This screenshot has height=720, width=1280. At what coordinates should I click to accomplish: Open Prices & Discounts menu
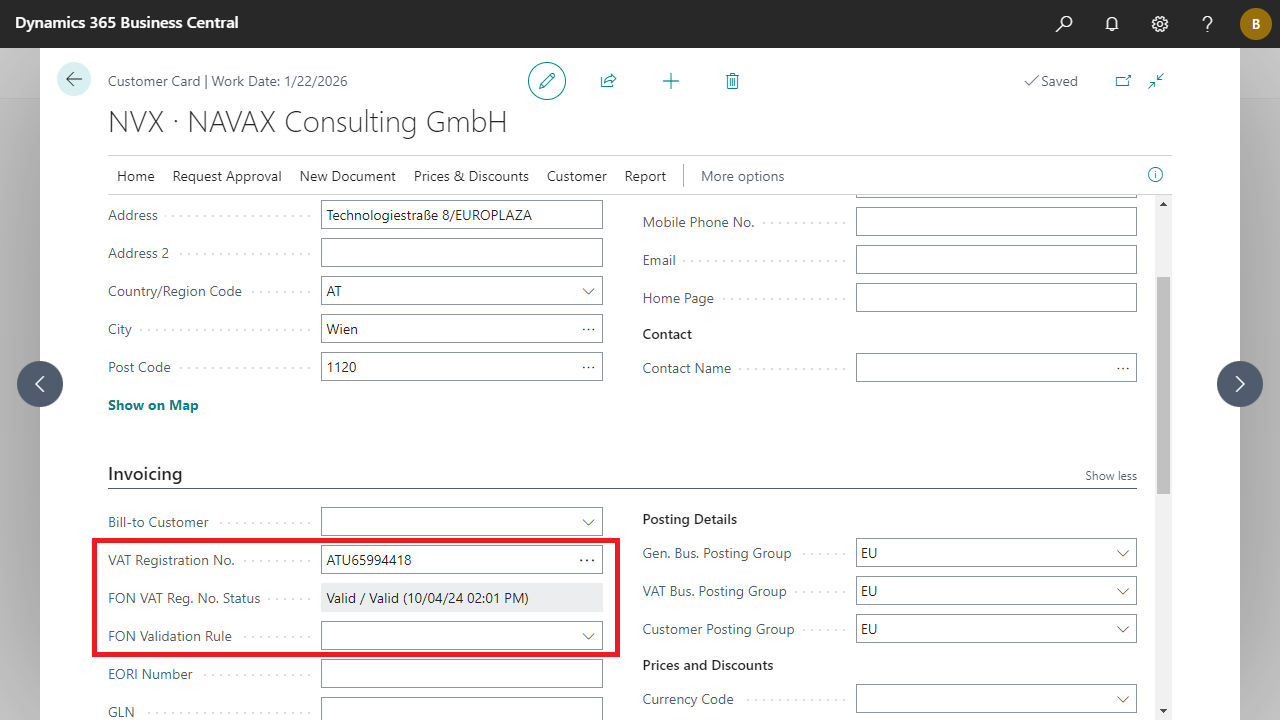[471, 176]
